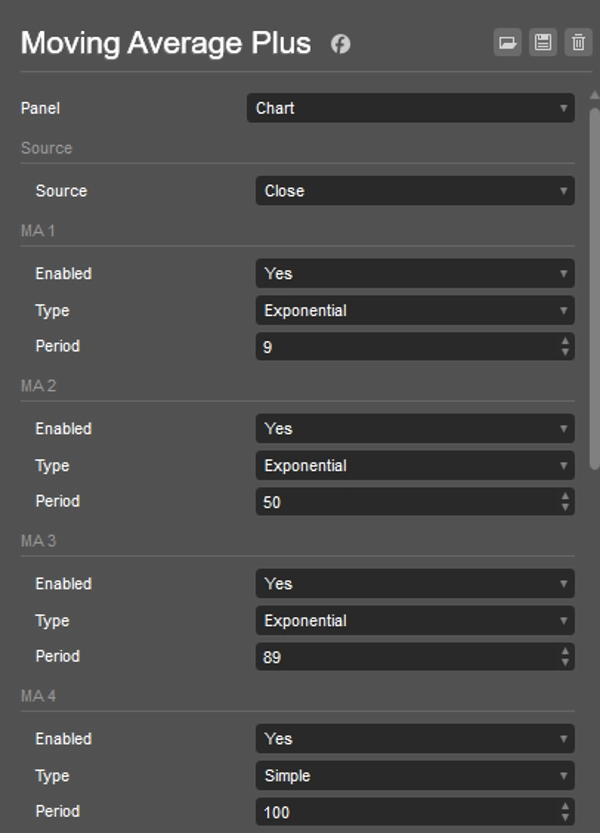Open MA 4 Type dropdown showing Simple
Viewport: 600px width, 833px height.
[415, 775]
